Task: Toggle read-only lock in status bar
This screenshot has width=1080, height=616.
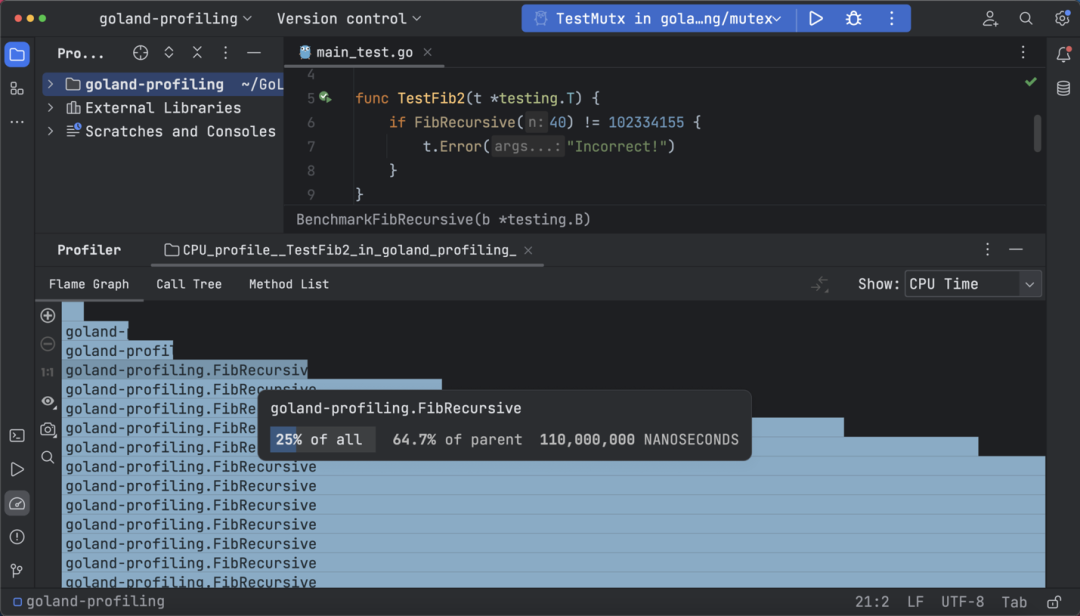Action: (1055, 602)
